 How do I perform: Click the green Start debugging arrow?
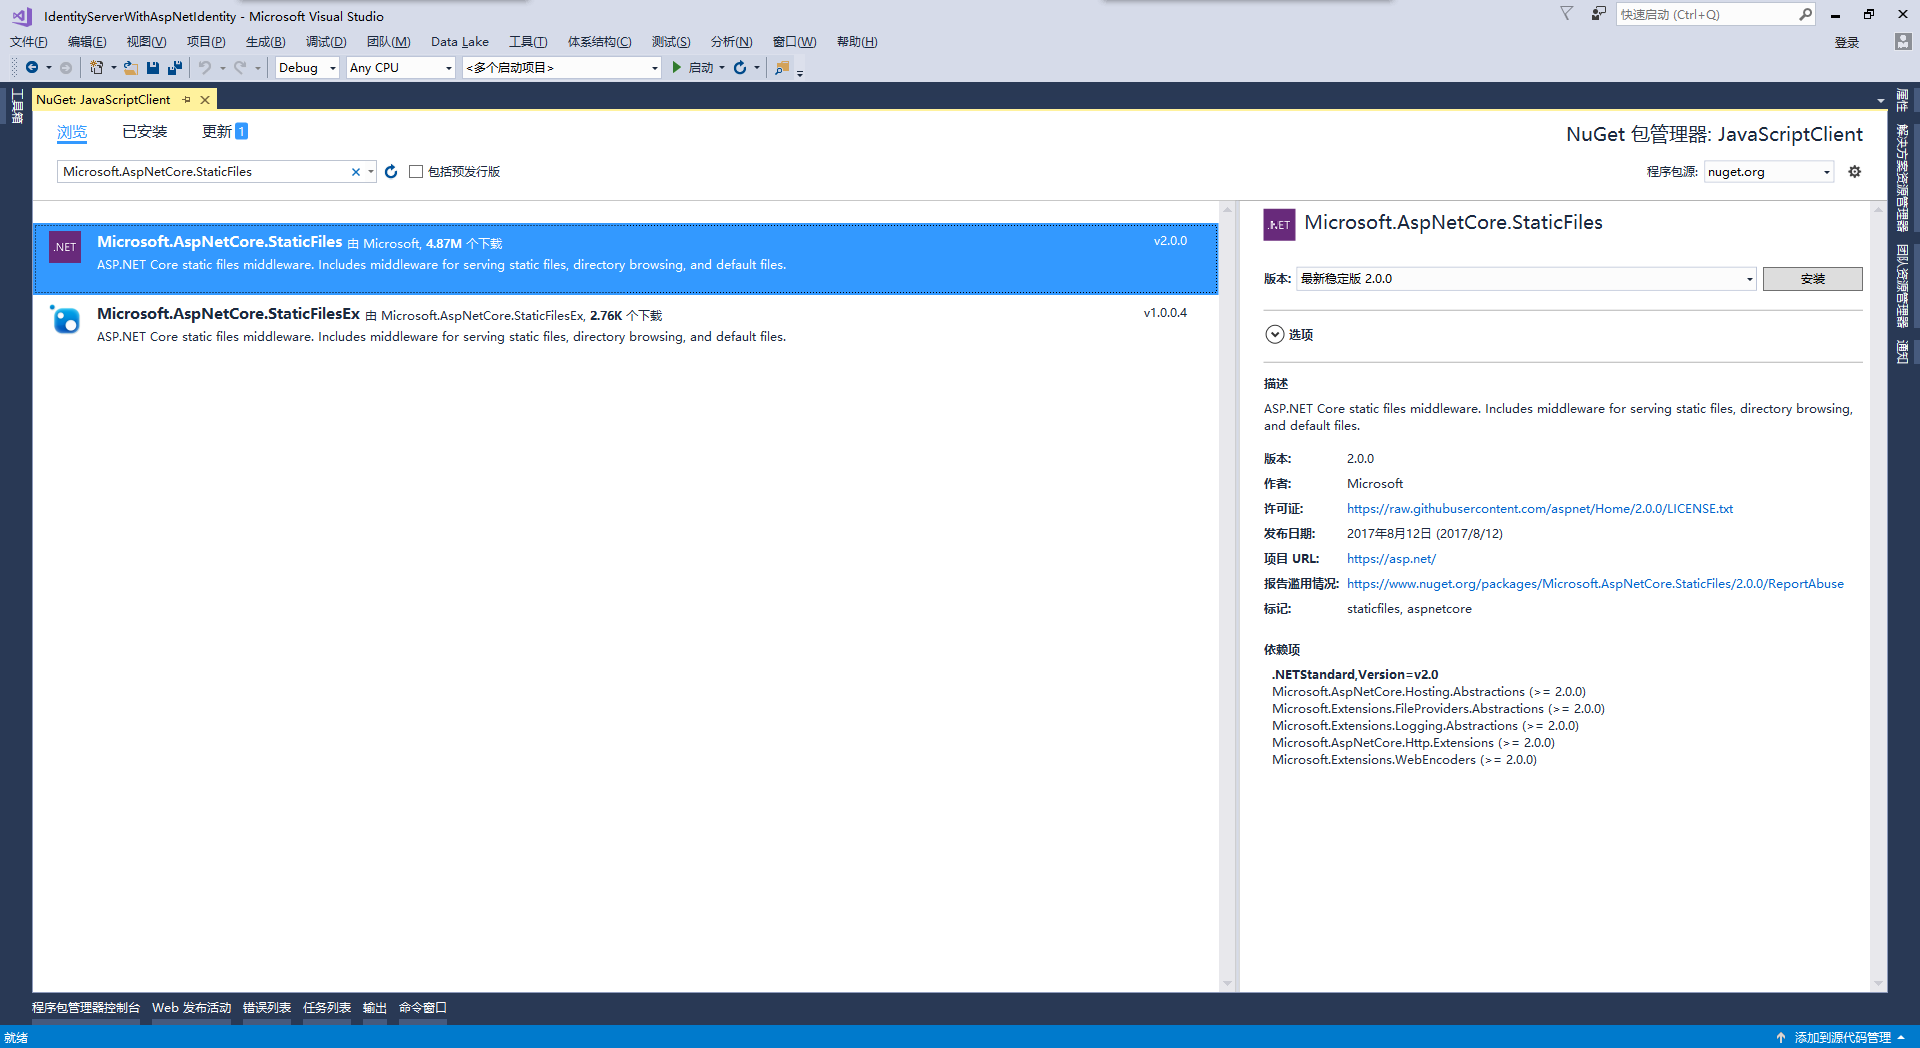677,67
